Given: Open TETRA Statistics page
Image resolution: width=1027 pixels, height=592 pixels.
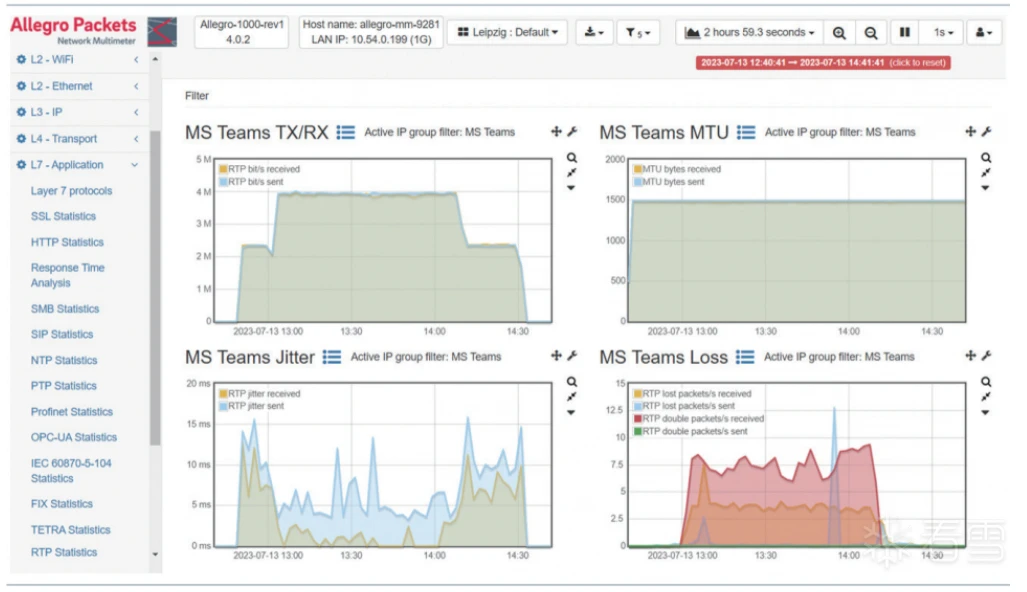Looking at the screenshot, I should (70, 529).
